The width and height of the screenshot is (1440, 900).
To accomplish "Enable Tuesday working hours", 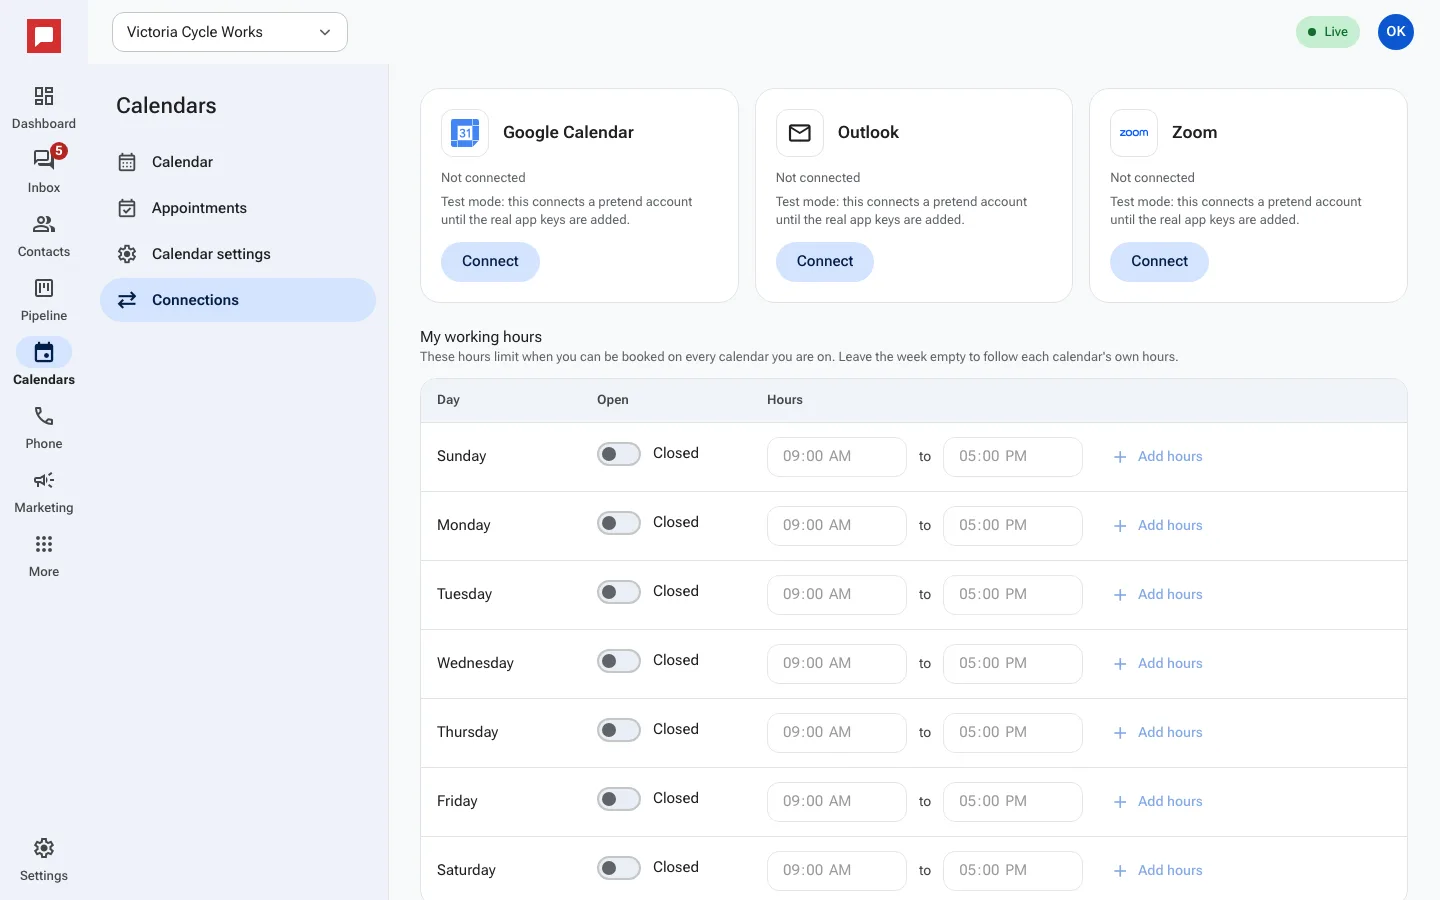I will pyautogui.click(x=619, y=592).
